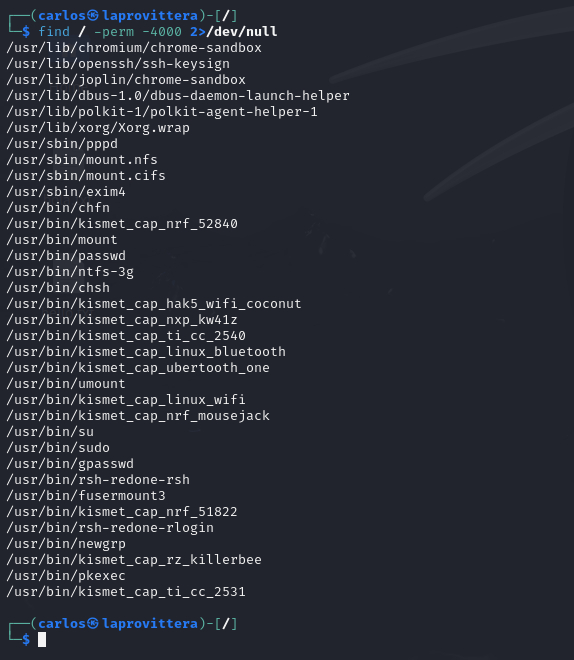The height and width of the screenshot is (660, 574).
Task: Click the /usr/bin/ntfs-3g entry
Action: pos(70,272)
